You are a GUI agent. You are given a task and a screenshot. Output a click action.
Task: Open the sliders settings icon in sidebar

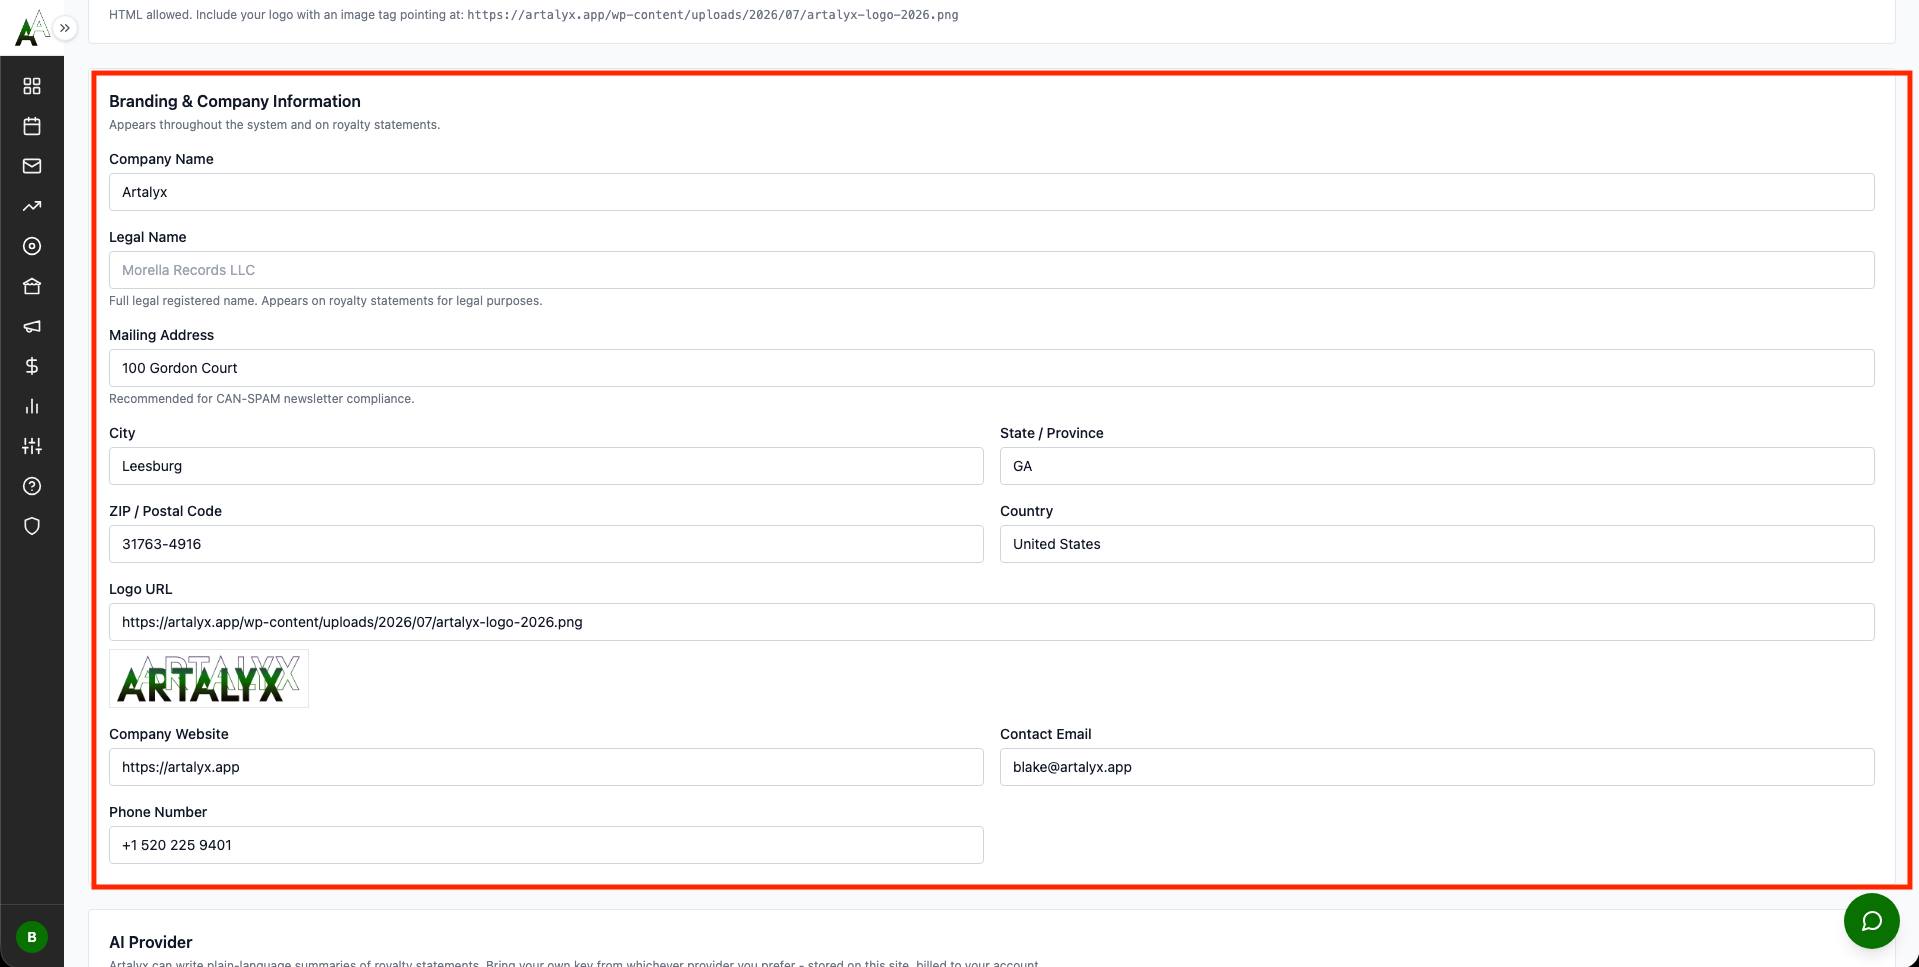click(x=32, y=446)
